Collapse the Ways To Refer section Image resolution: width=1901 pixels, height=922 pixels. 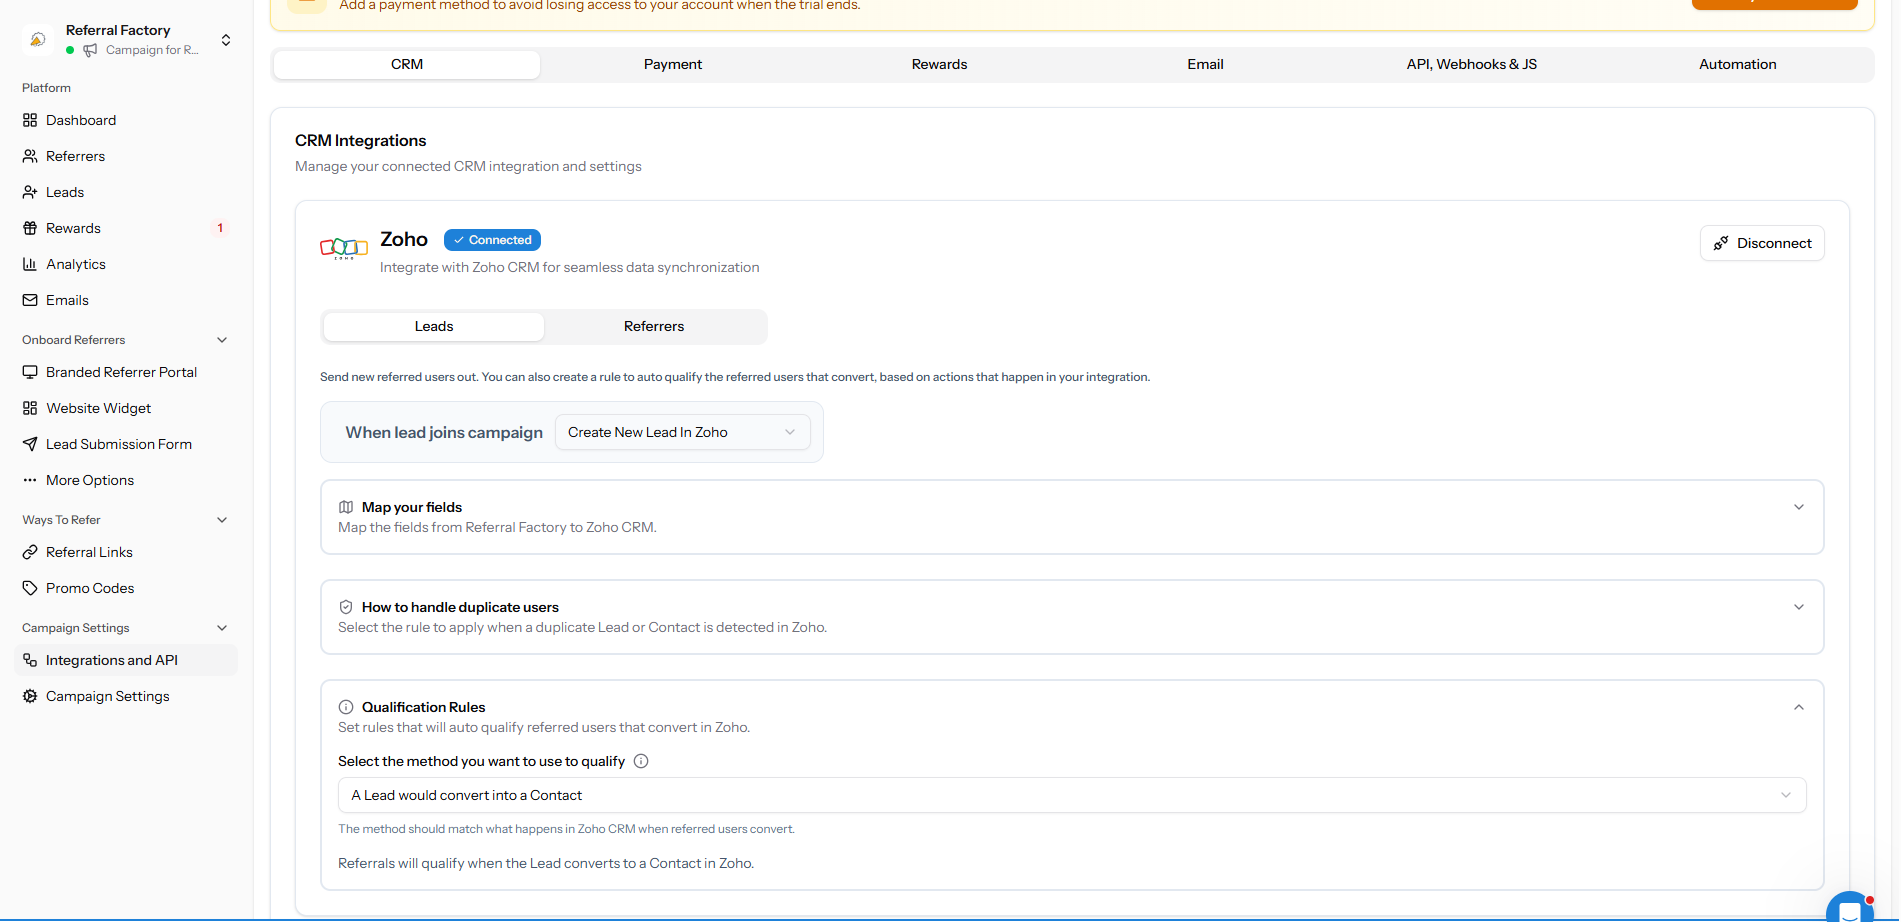[x=222, y=520]
